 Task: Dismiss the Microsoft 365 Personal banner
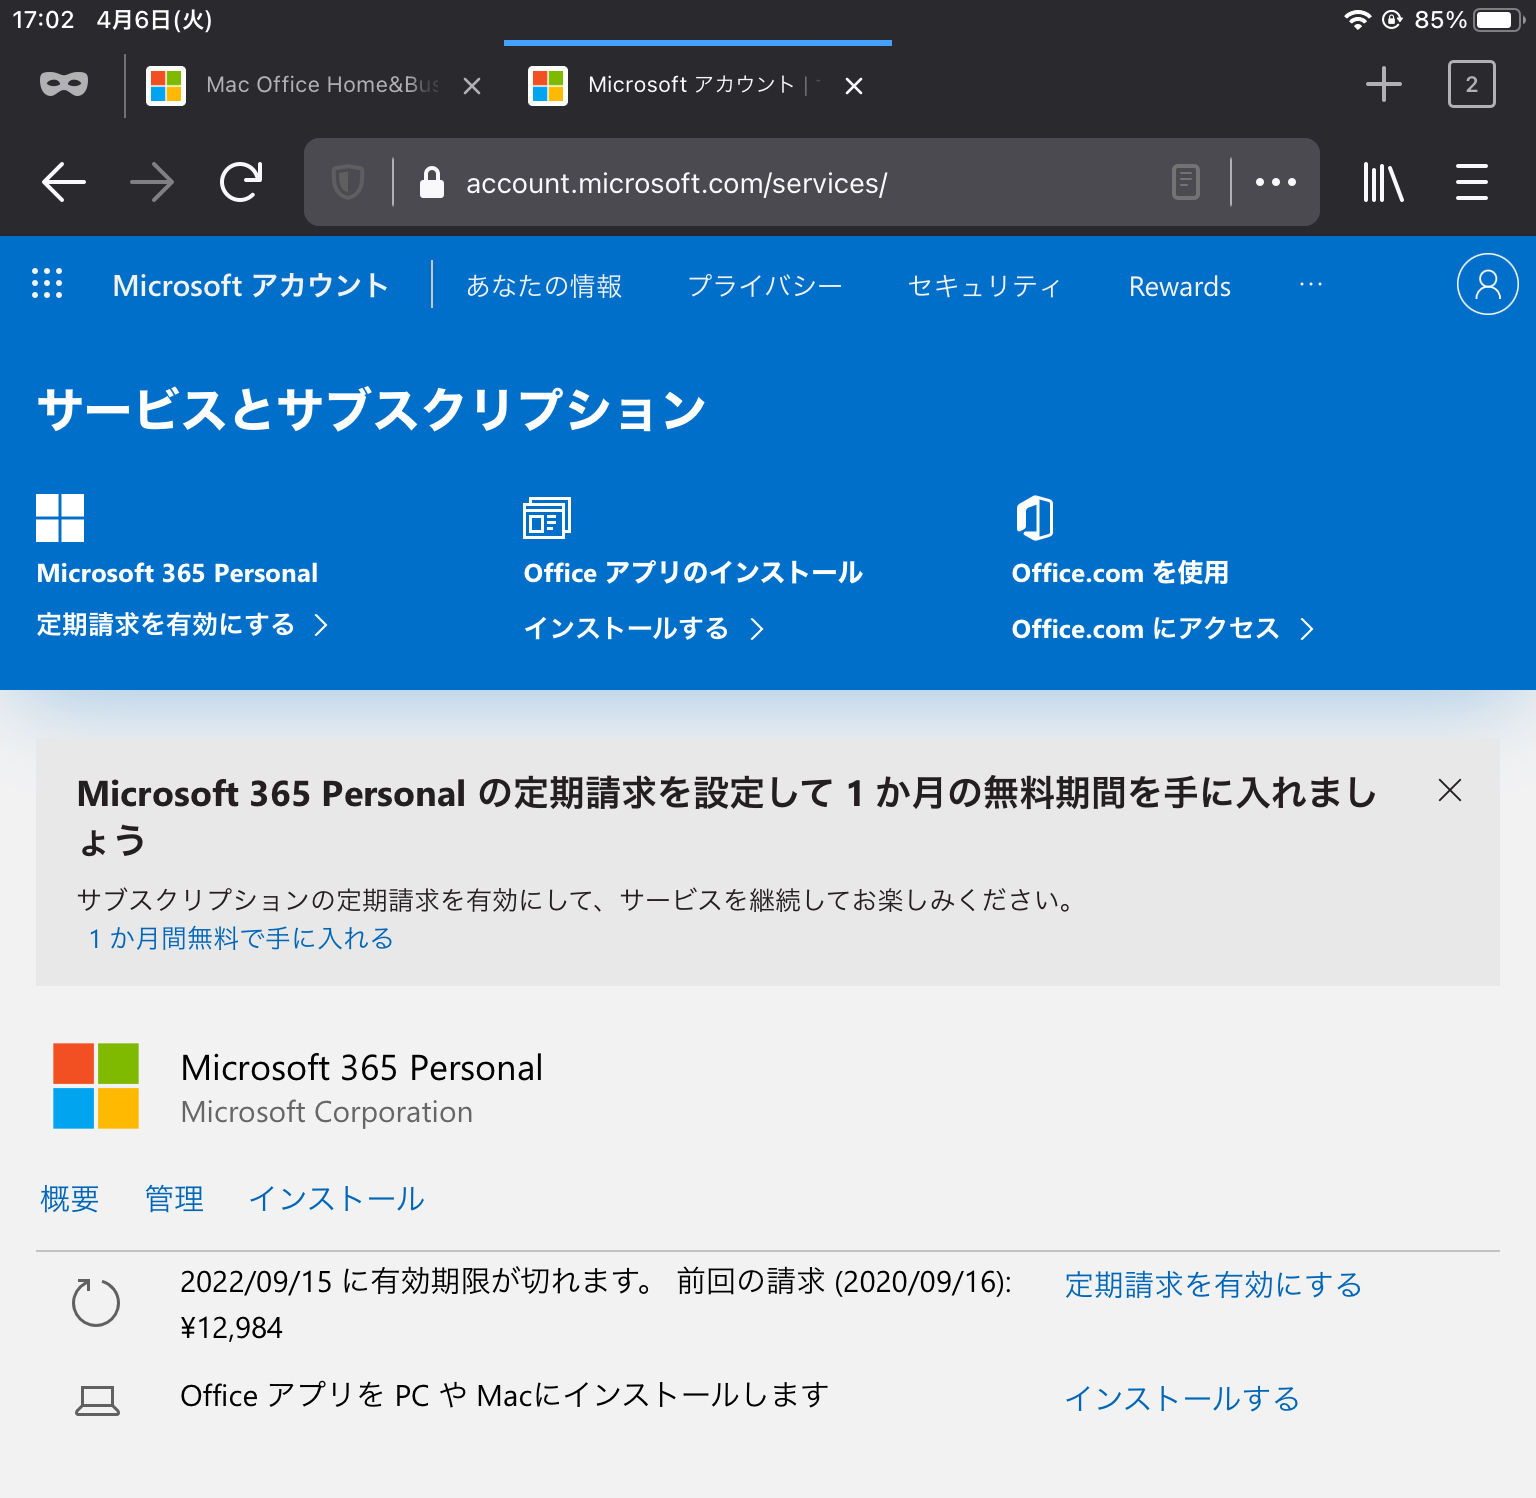point(1450,790)
